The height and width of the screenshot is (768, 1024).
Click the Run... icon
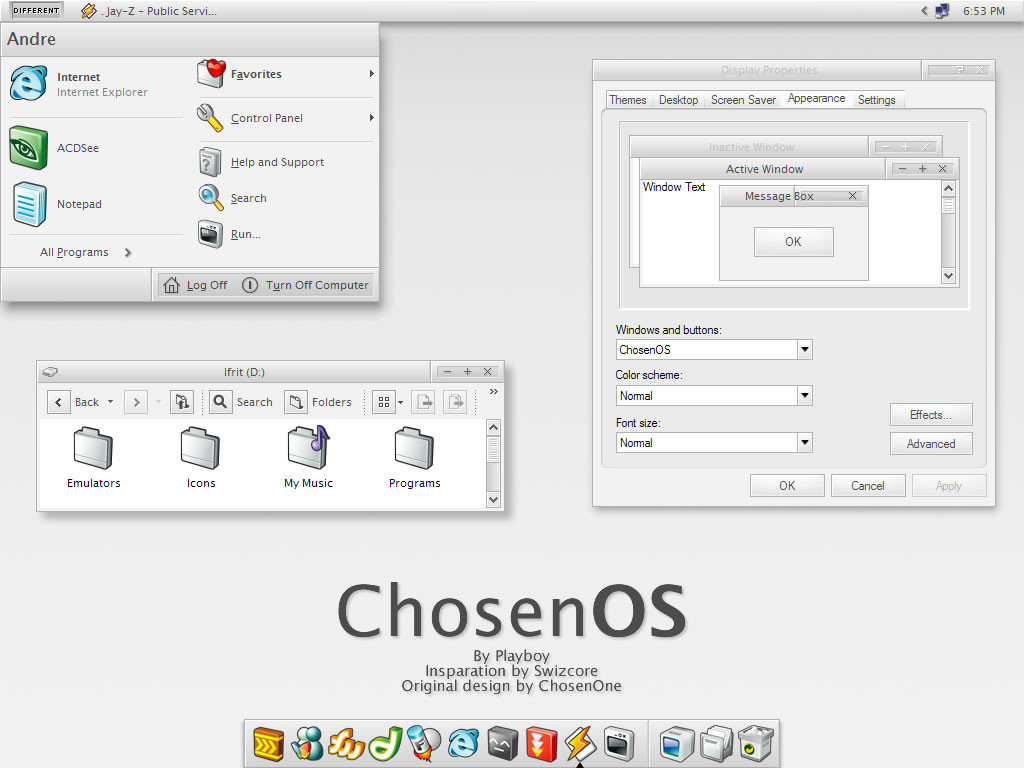click(210, 234)
